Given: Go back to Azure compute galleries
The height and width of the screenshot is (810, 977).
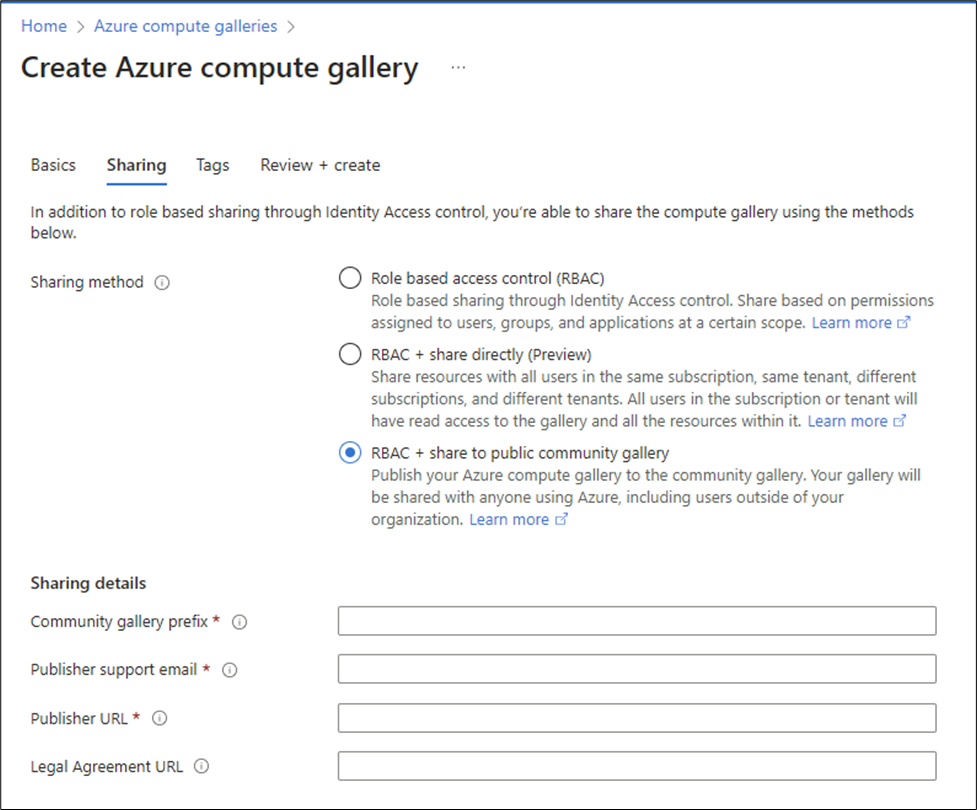Looking at the screenshot, I should 186,26.
